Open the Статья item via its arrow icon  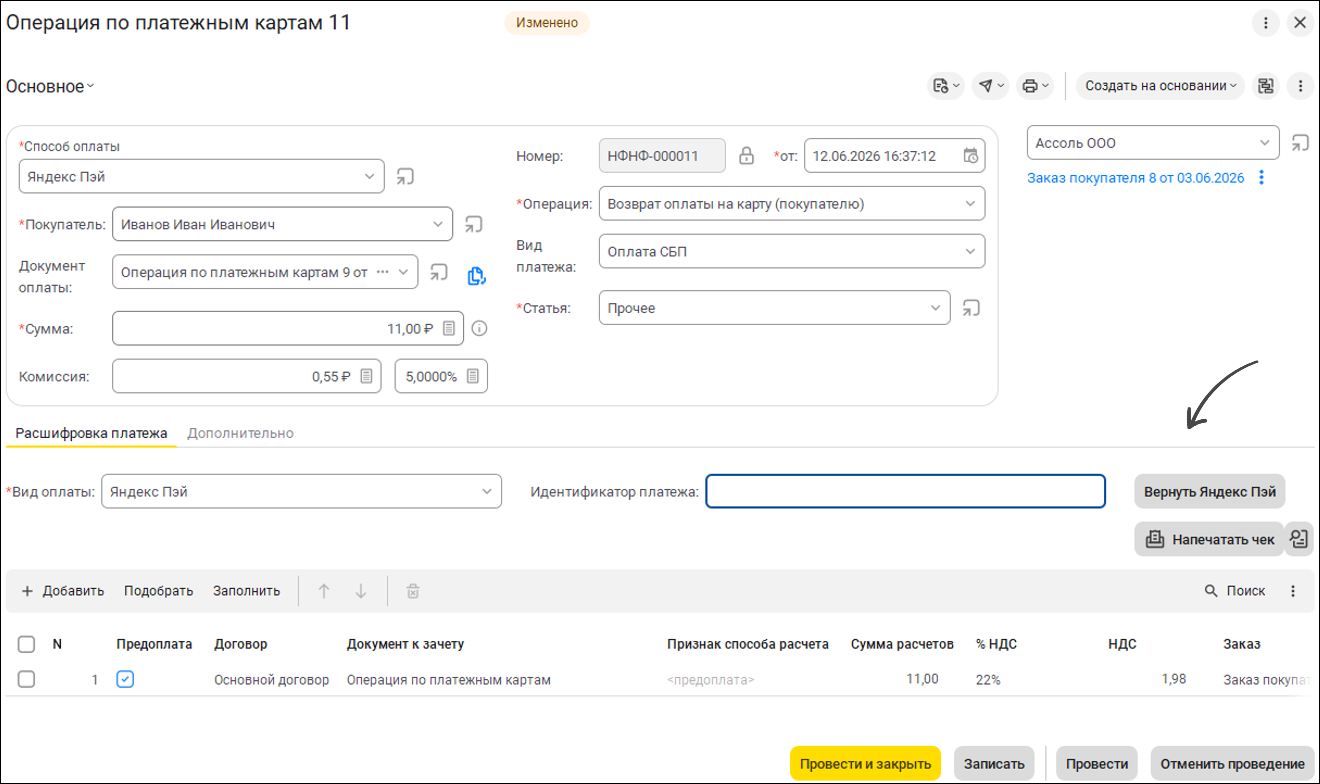click(x=970, y=308)
